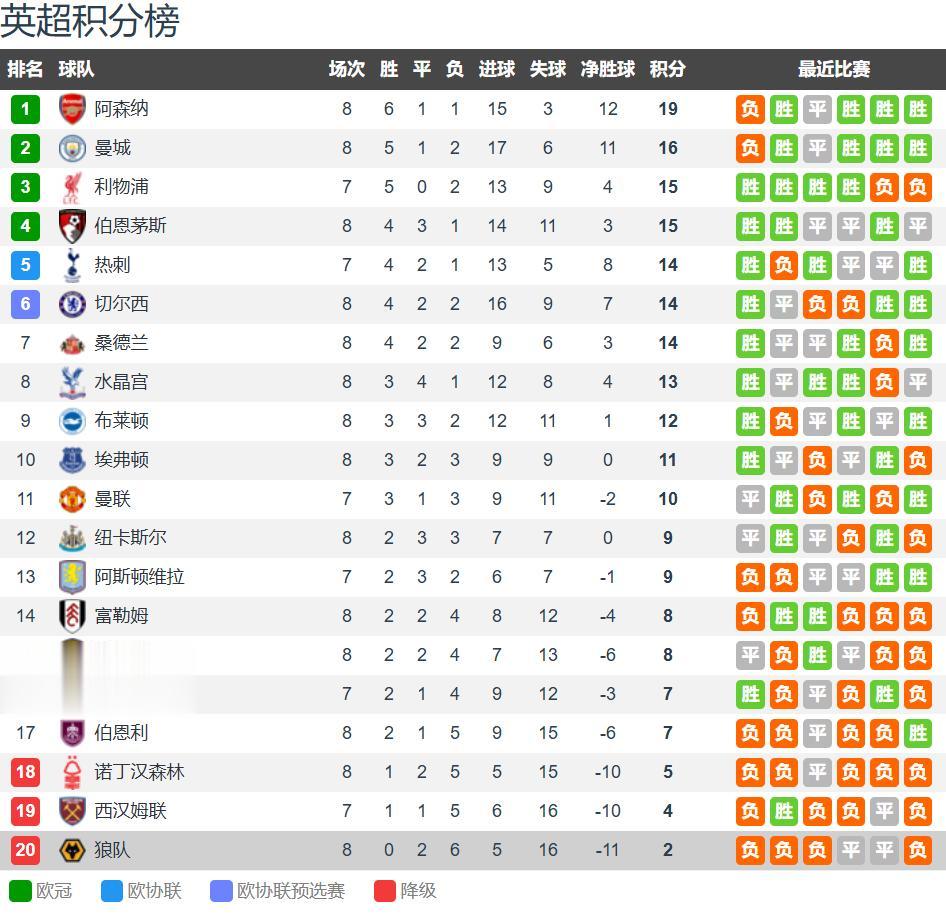This screenshot has width=946, height=916.
Task: Open the 伯恩茅斯 team link
Action: click(x=130, y=226)
